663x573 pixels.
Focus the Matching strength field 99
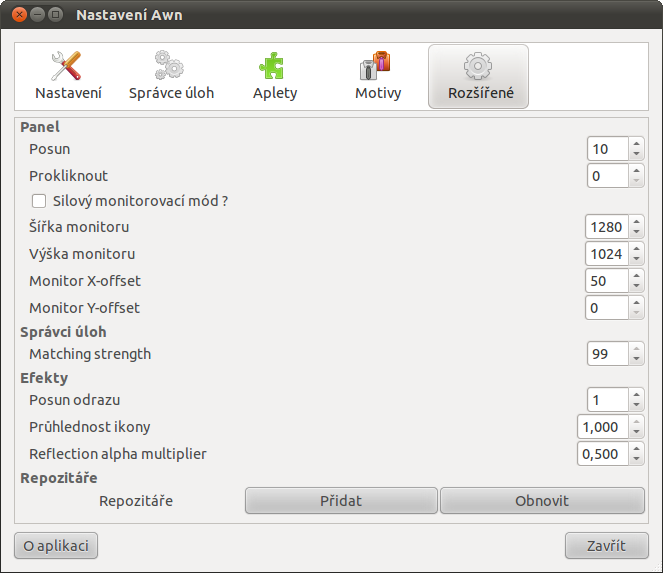pos(608,354)
